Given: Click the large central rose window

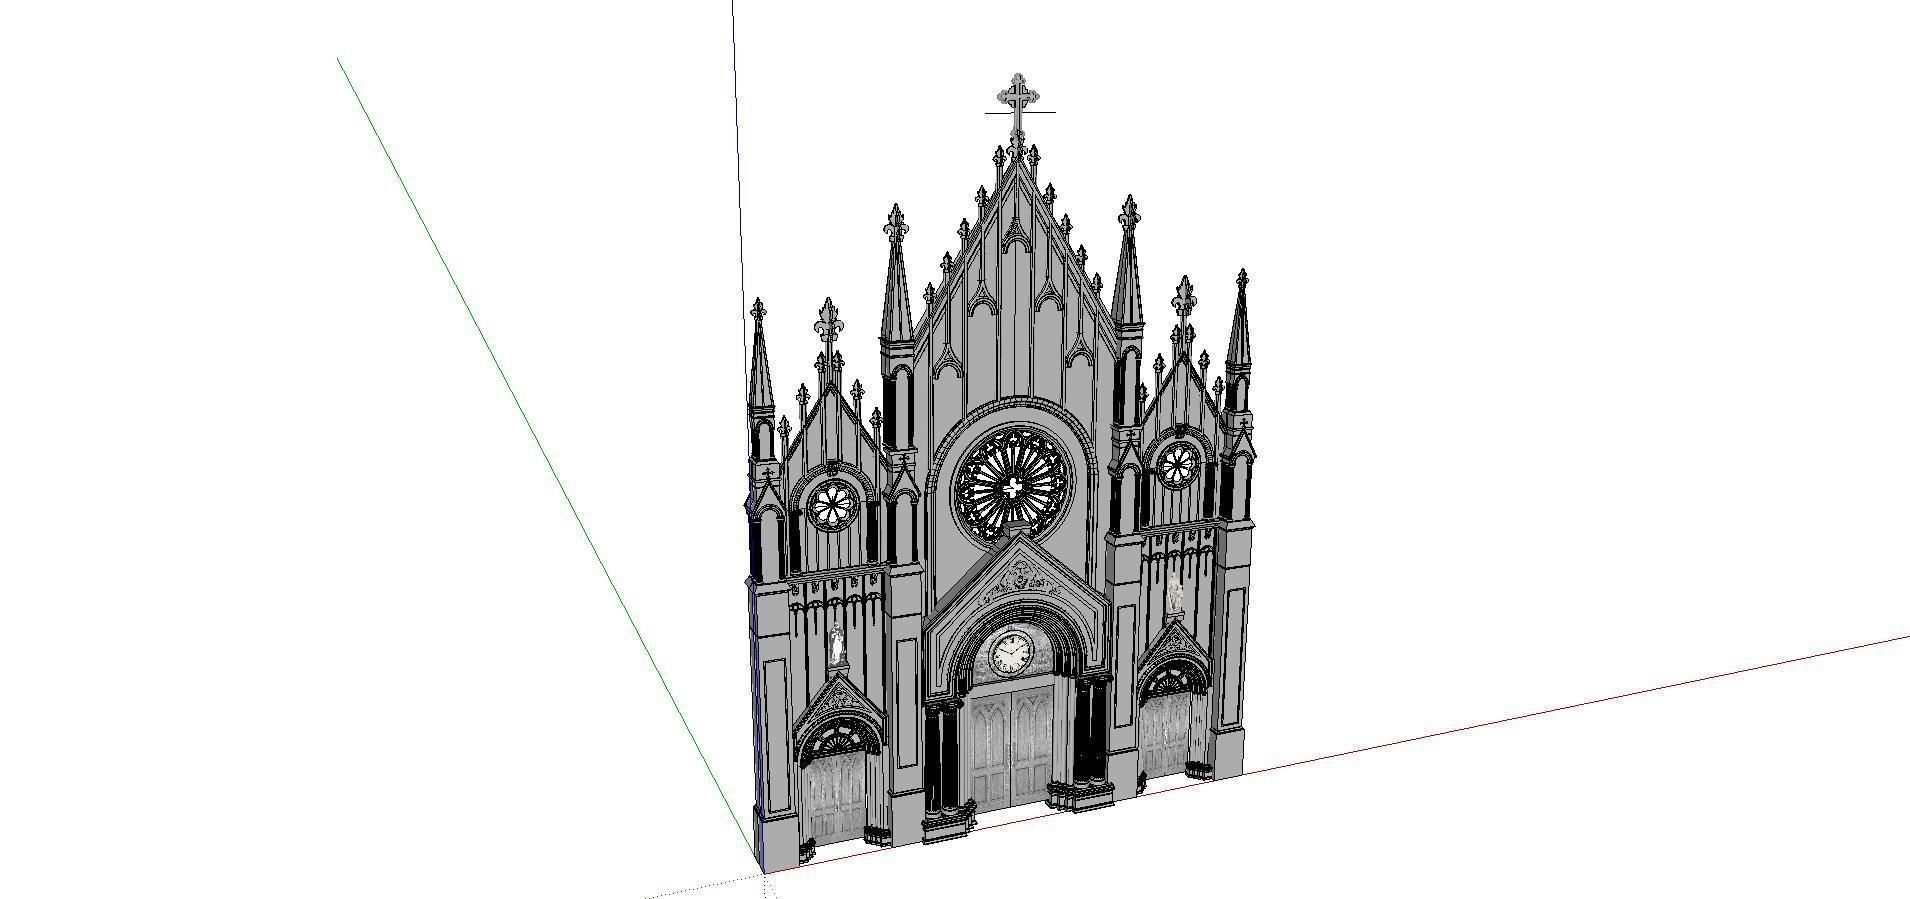Looking at the screenshot, I should tap(1013, 487).
